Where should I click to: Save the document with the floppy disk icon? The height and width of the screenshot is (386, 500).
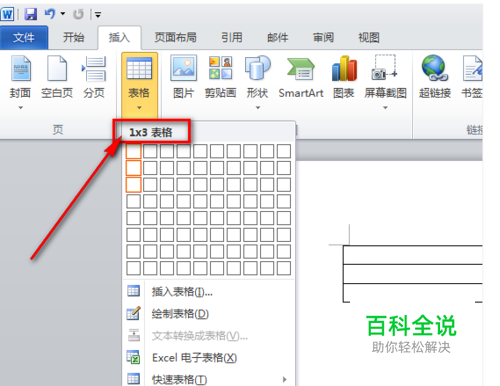(31, 14)
